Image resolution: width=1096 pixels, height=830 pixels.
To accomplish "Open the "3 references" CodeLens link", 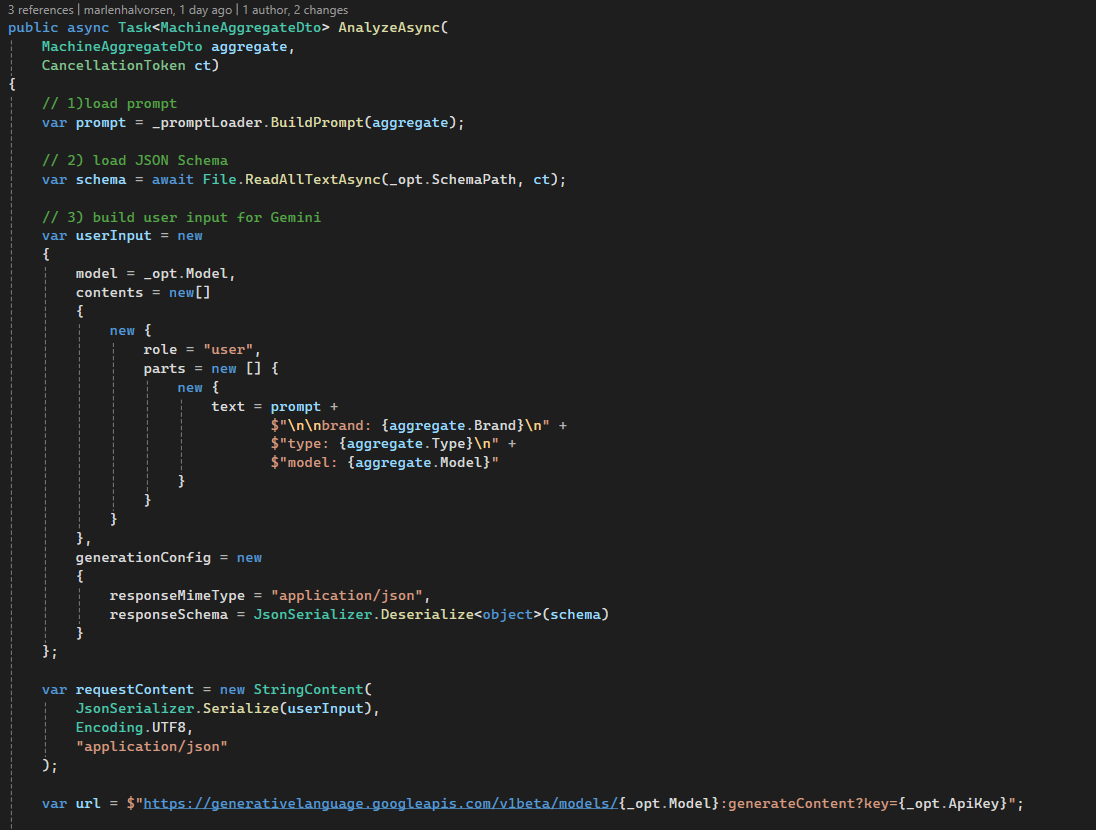I will point(39,10).
